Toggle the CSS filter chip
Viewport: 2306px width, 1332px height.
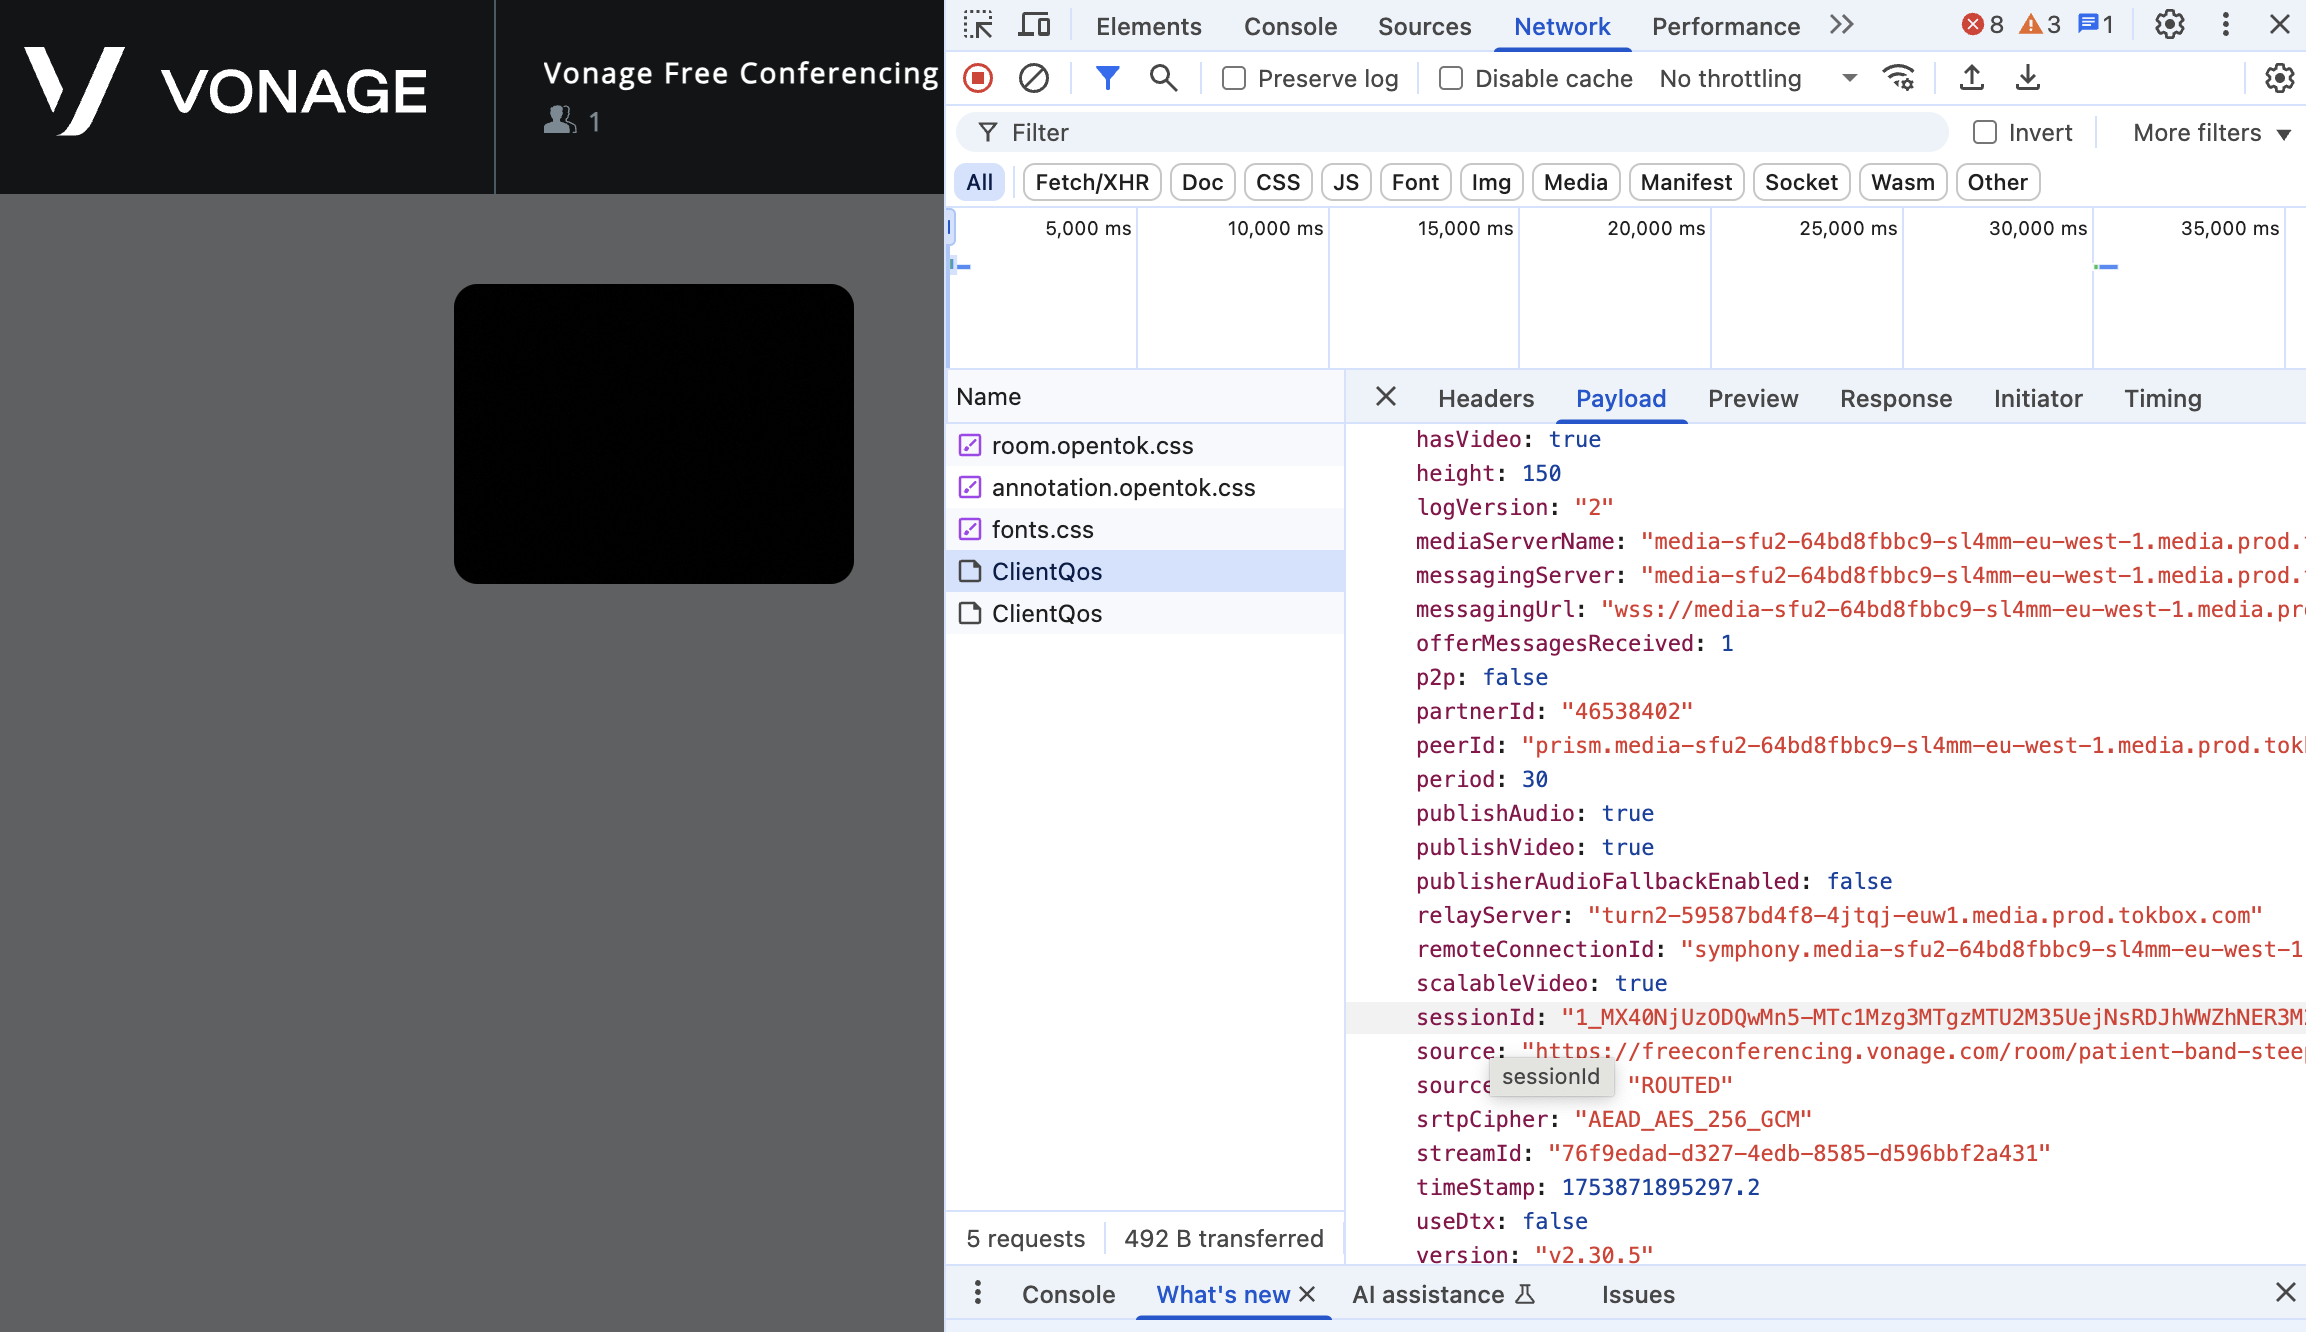pyautogui.click(x=1278, y=182)
